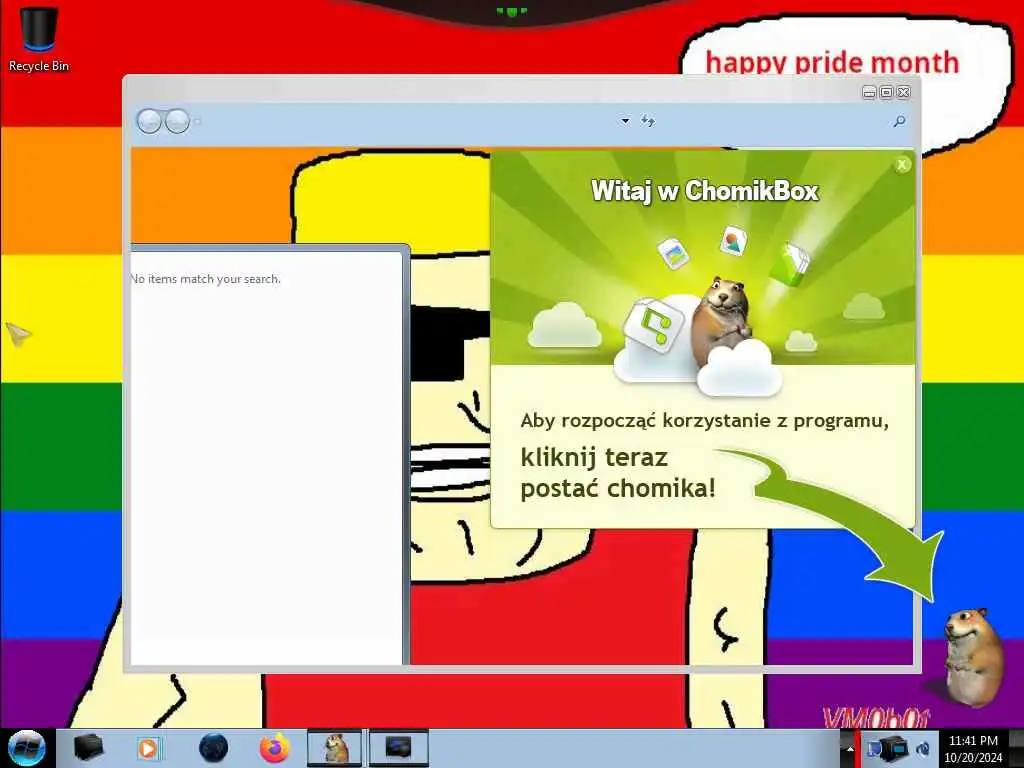Click the Explorer Forward navigation button
Viewport: 1024px width, 768px height.
point(177,121)
